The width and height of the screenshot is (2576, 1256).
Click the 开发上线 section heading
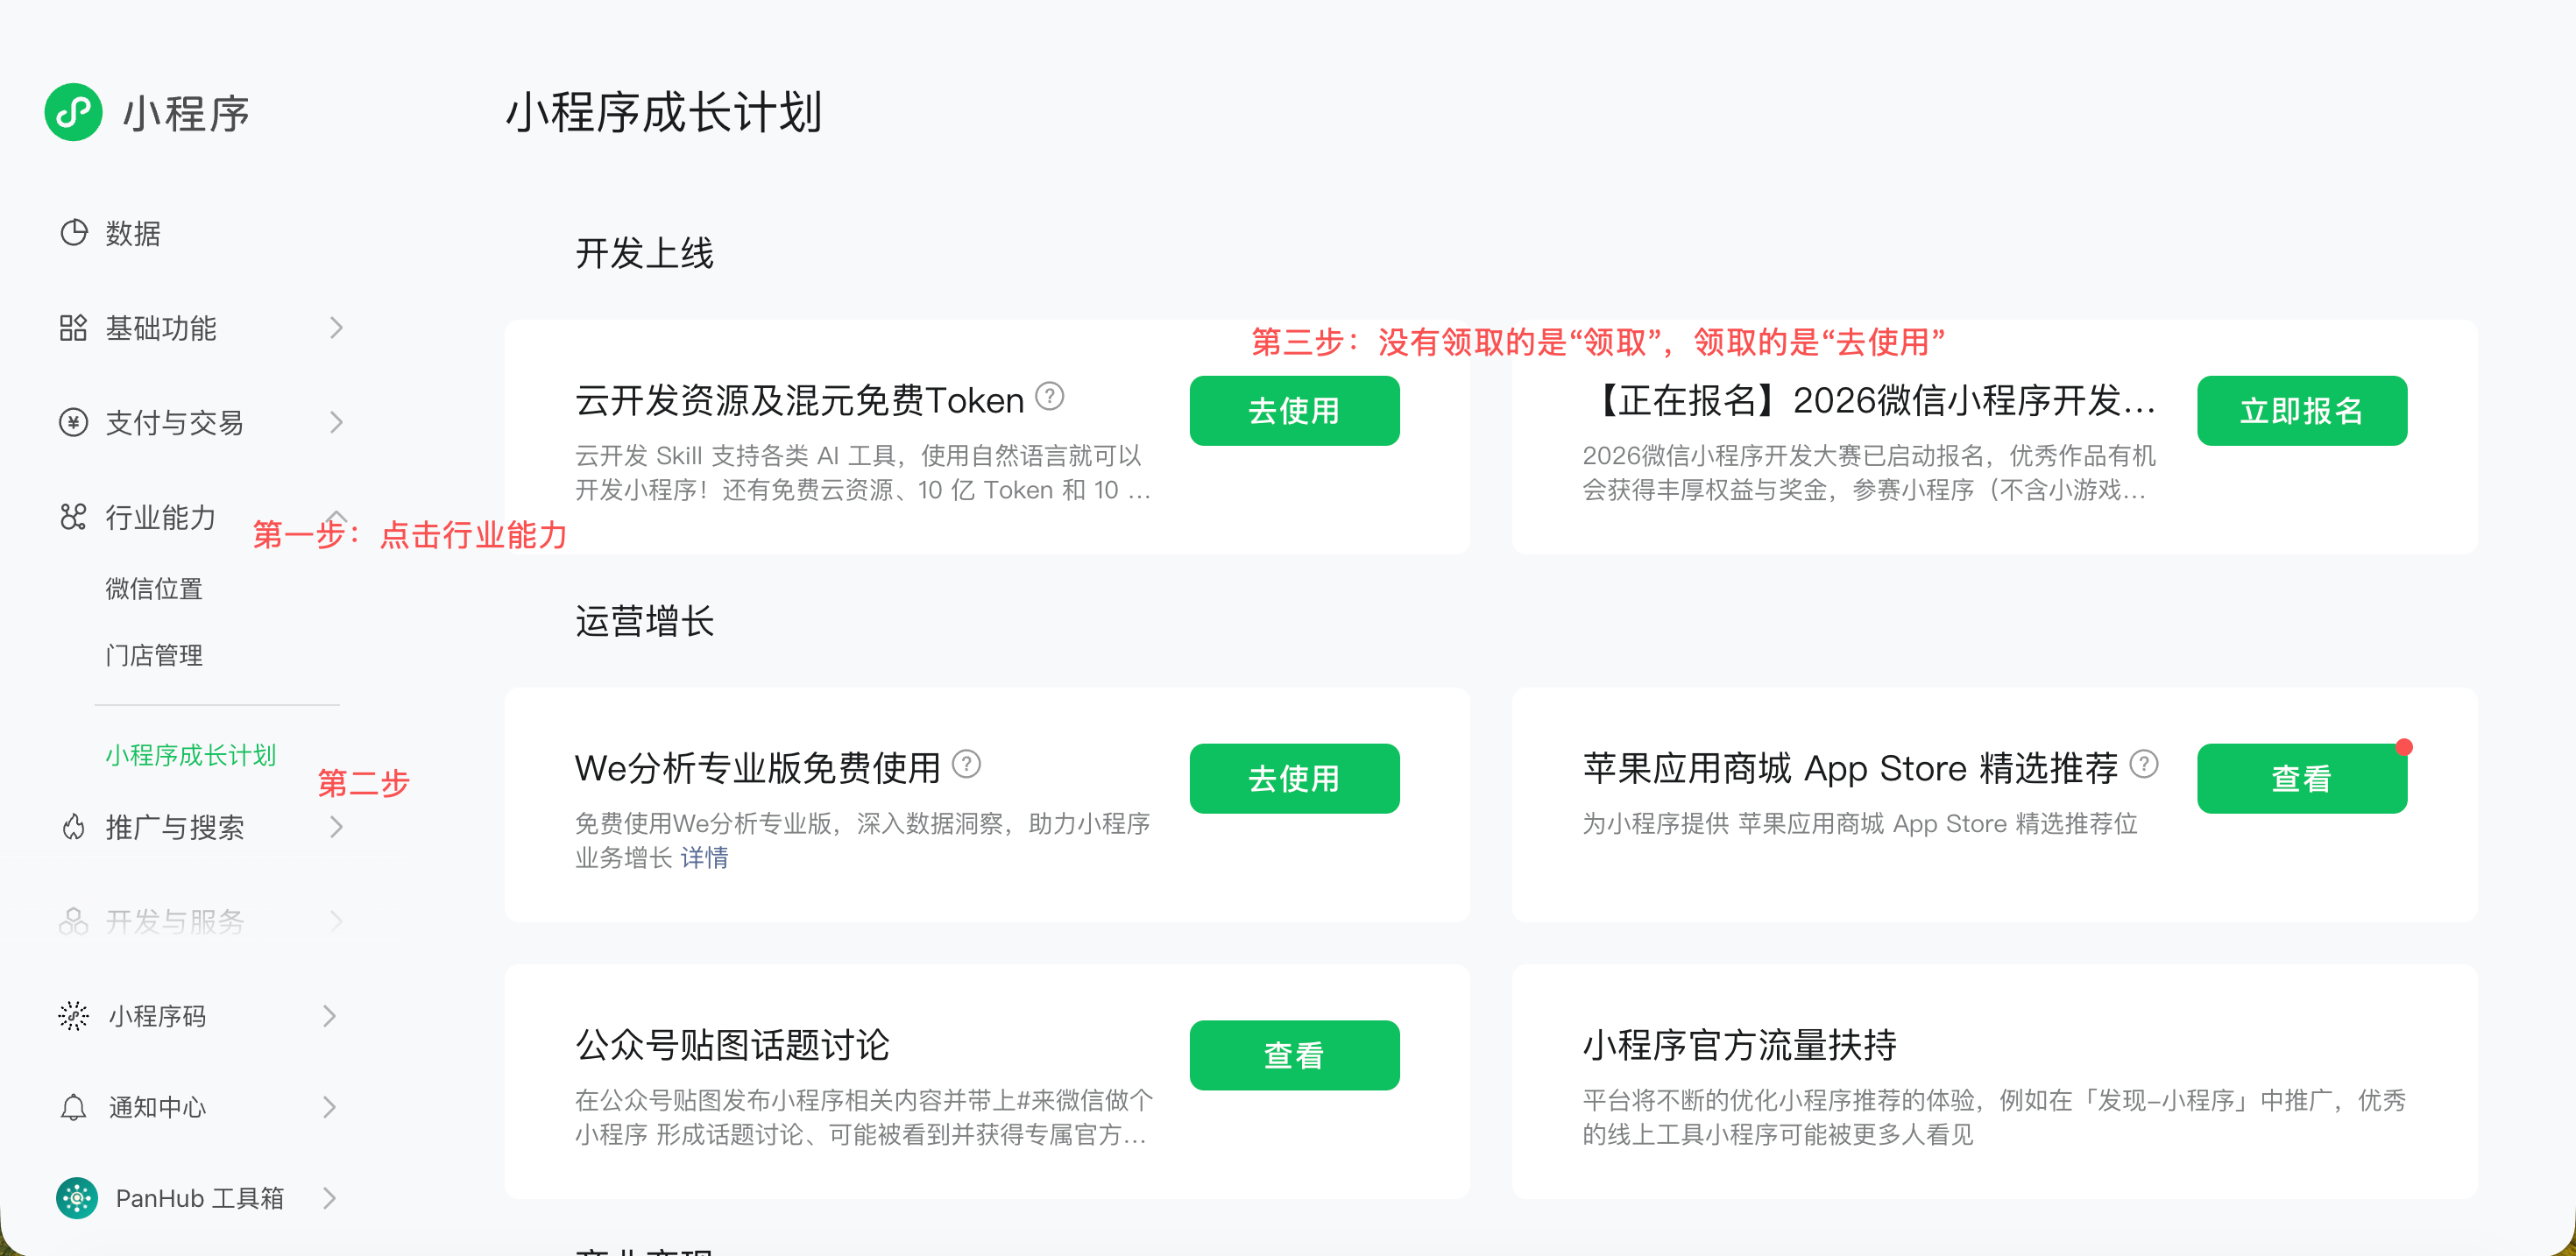644,254
